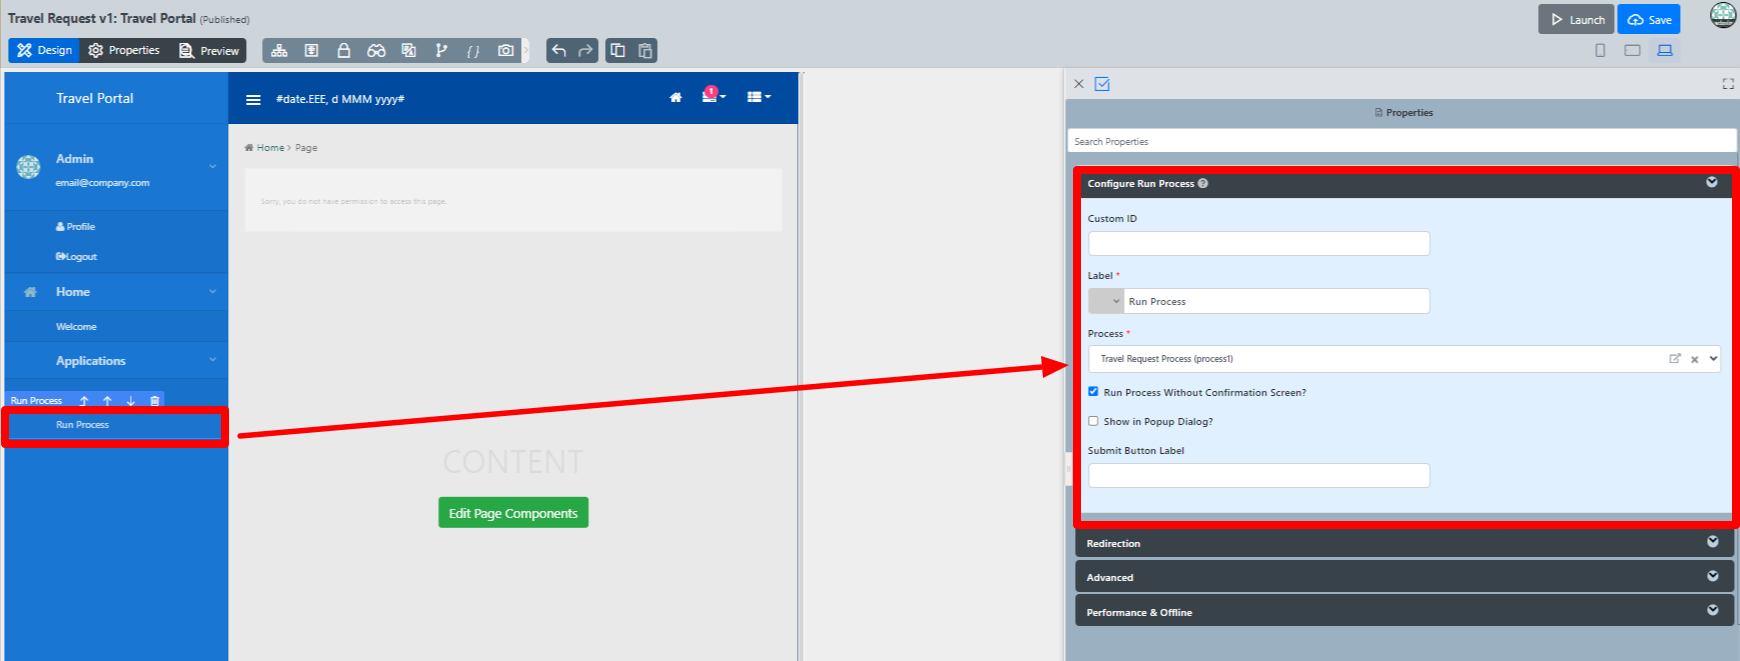The image size is (1740, 661).
Task: Open the list shortcut dropdown in header
Action: click(x=759, y=97)
